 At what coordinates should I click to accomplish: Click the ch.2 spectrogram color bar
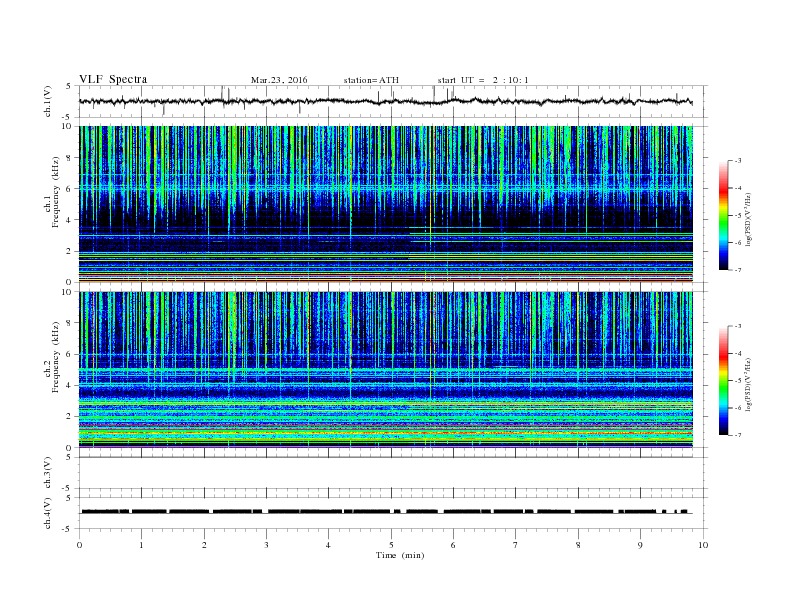723,380
